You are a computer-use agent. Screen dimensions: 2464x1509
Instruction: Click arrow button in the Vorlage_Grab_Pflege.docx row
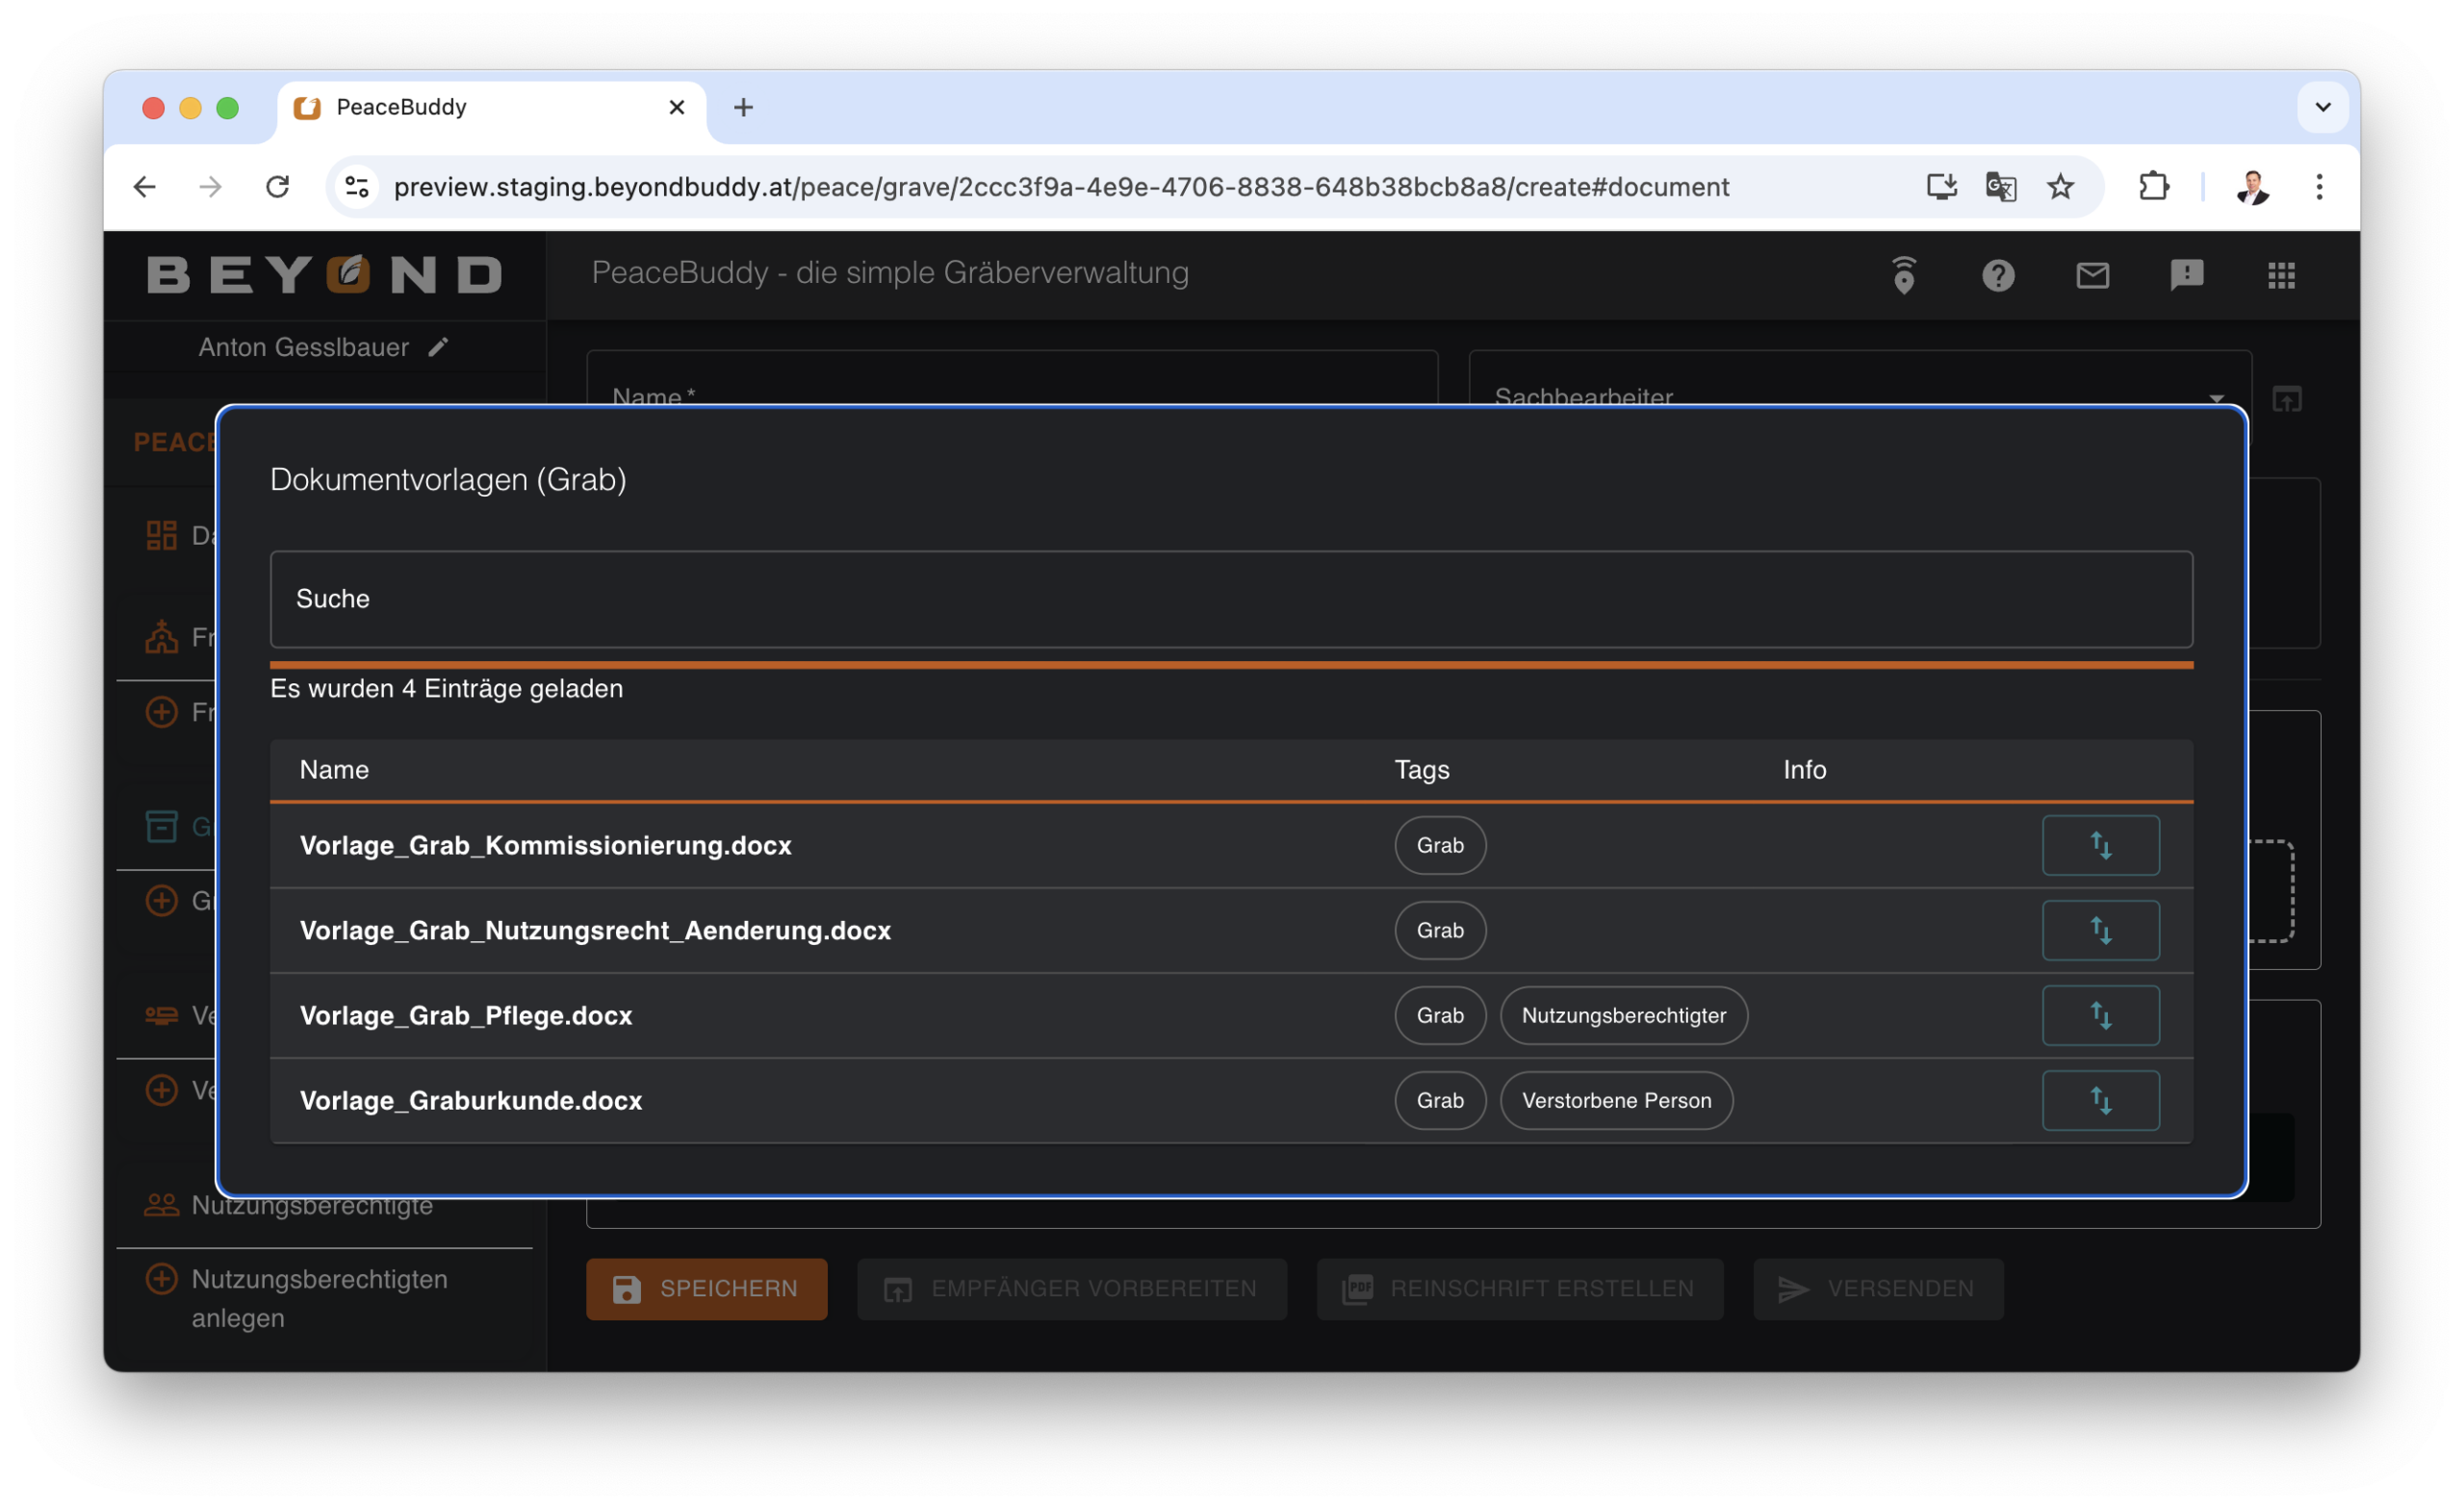(2100, 1015)
